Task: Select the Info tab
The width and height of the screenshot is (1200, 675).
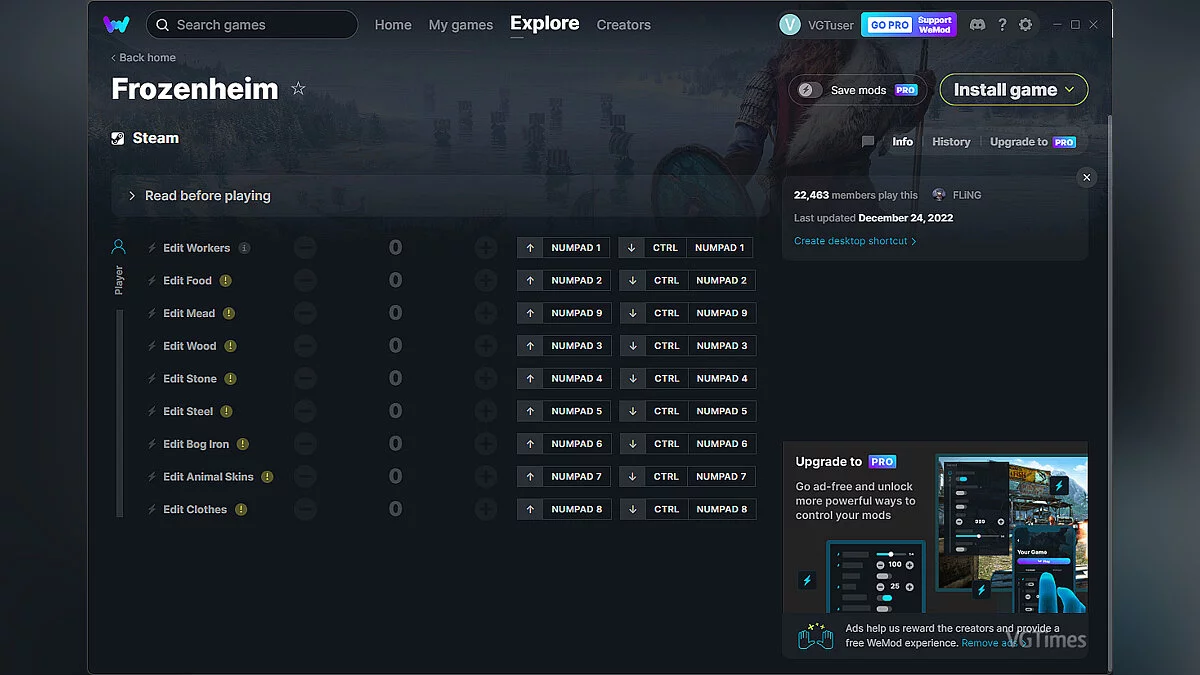Action: [903, 142]
